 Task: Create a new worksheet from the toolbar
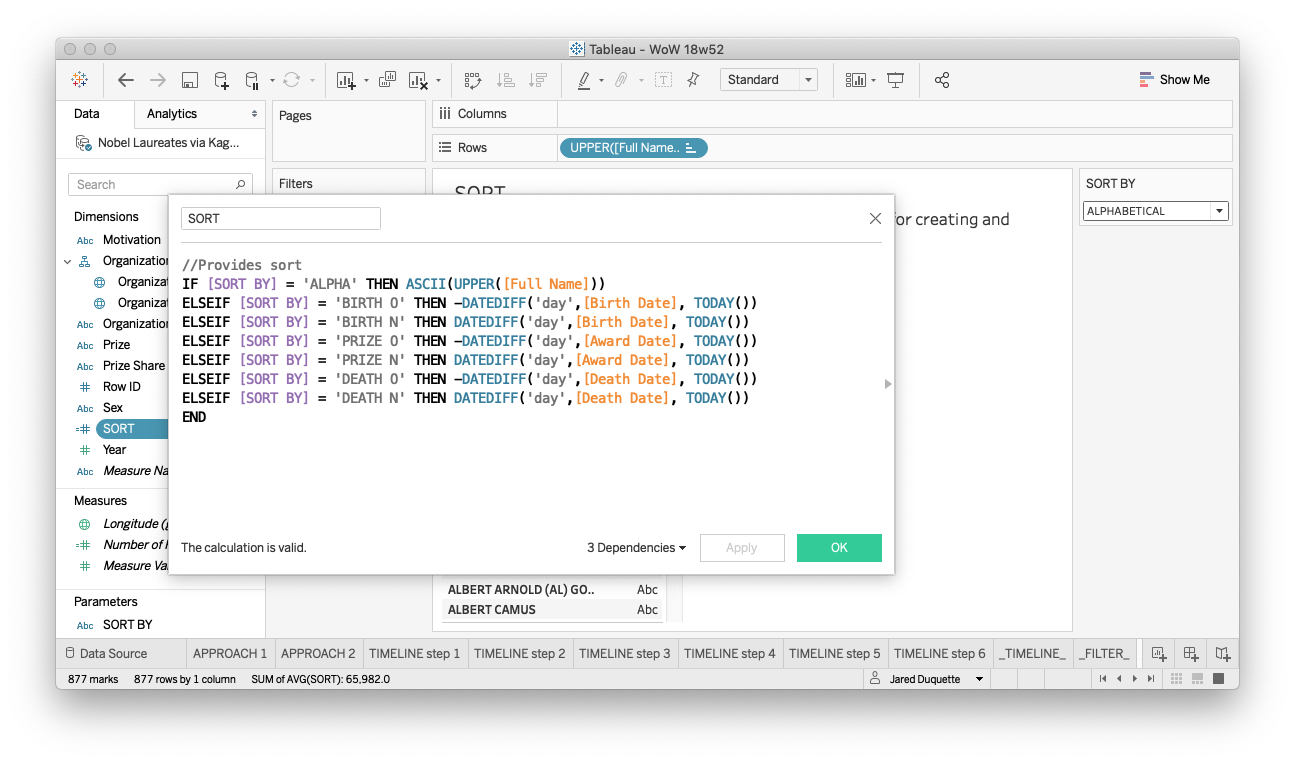[347, 80]
